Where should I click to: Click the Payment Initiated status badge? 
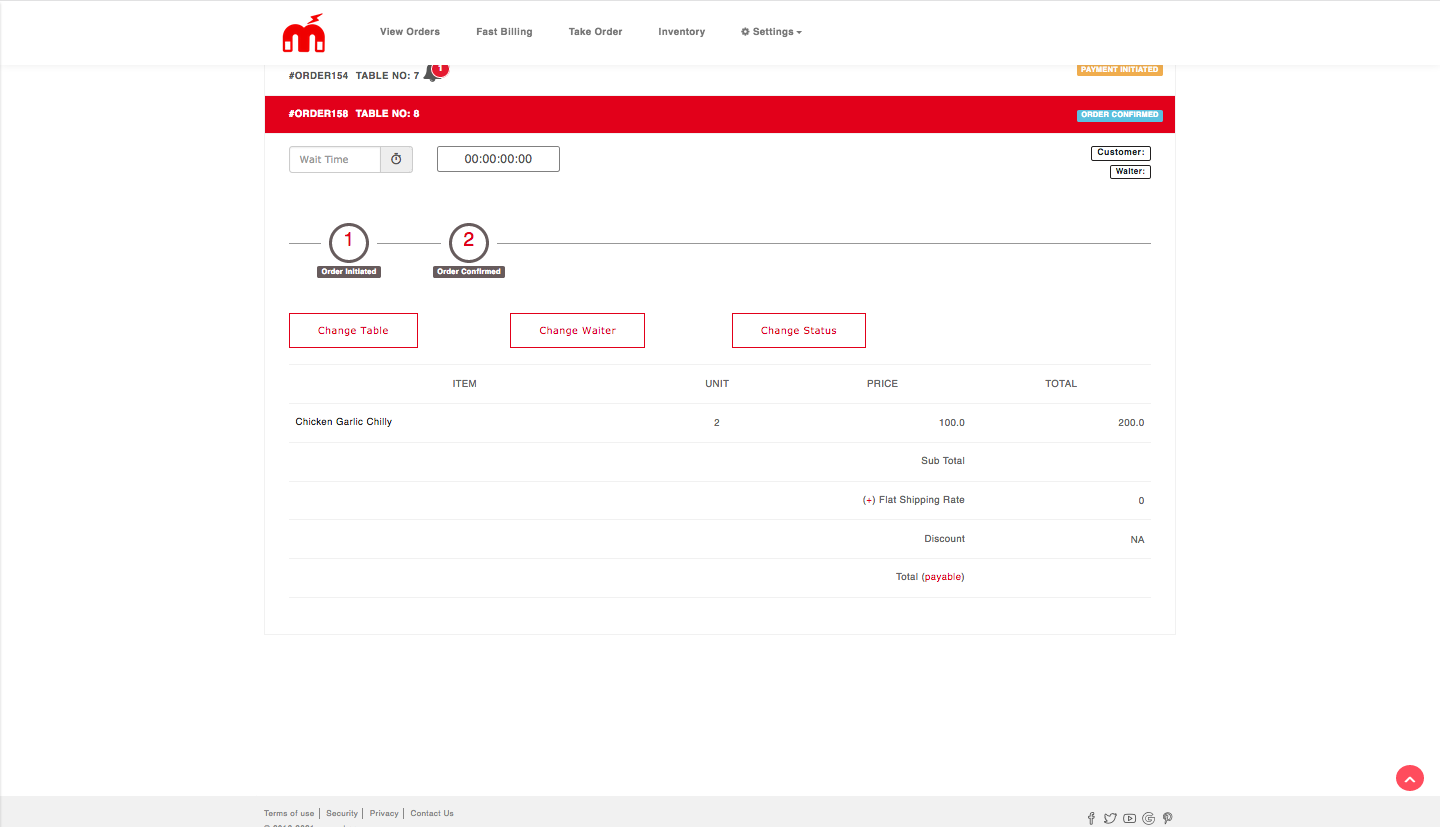click(x=1120, y=70)
